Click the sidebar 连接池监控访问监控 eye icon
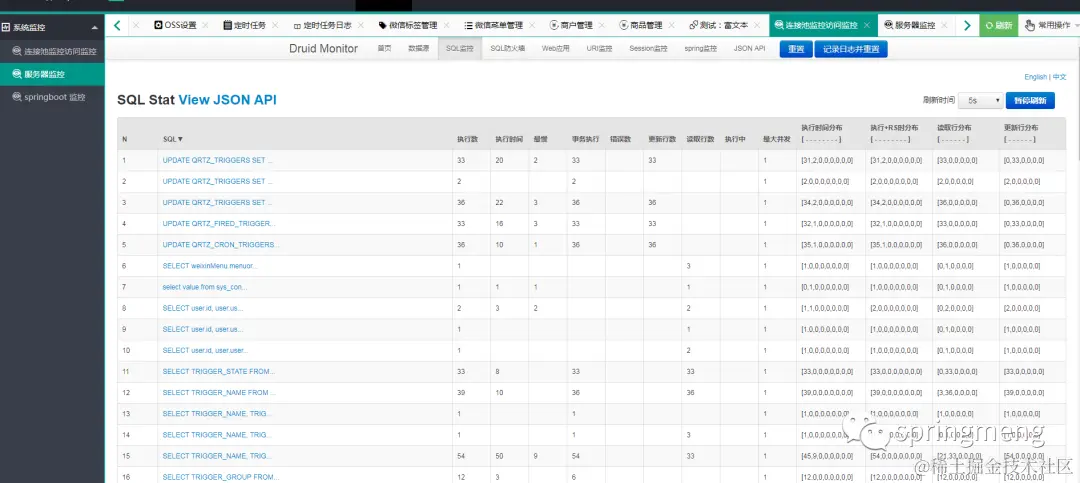The image size is (1080, 483). (x=17, y=52)
